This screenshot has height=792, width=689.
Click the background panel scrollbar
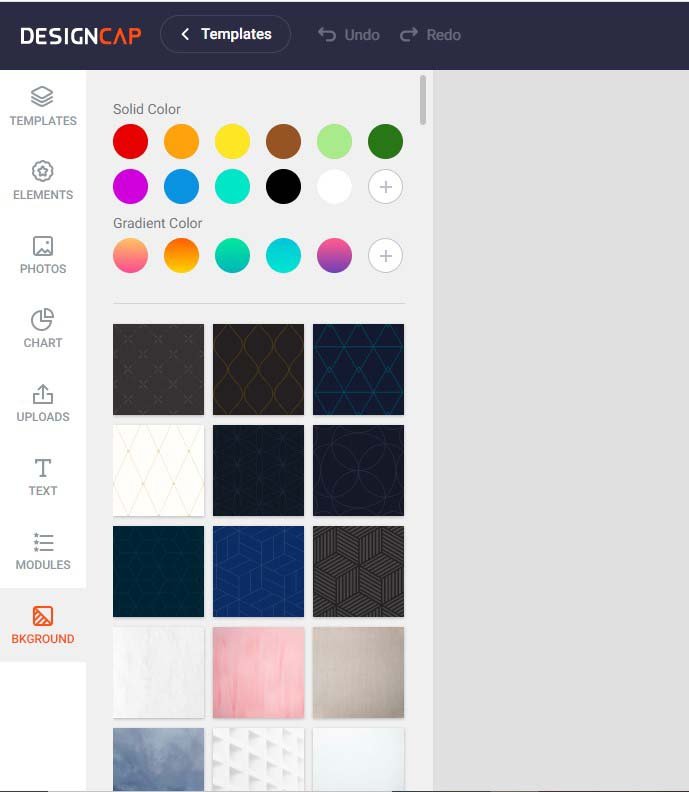[423, 100]
